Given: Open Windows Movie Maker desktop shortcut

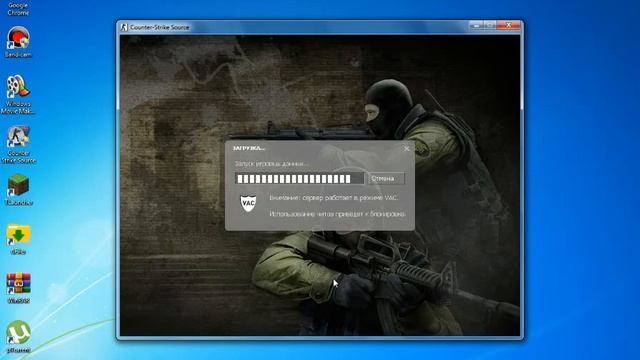Looking at the screenshot, I should tap(18, 94).
